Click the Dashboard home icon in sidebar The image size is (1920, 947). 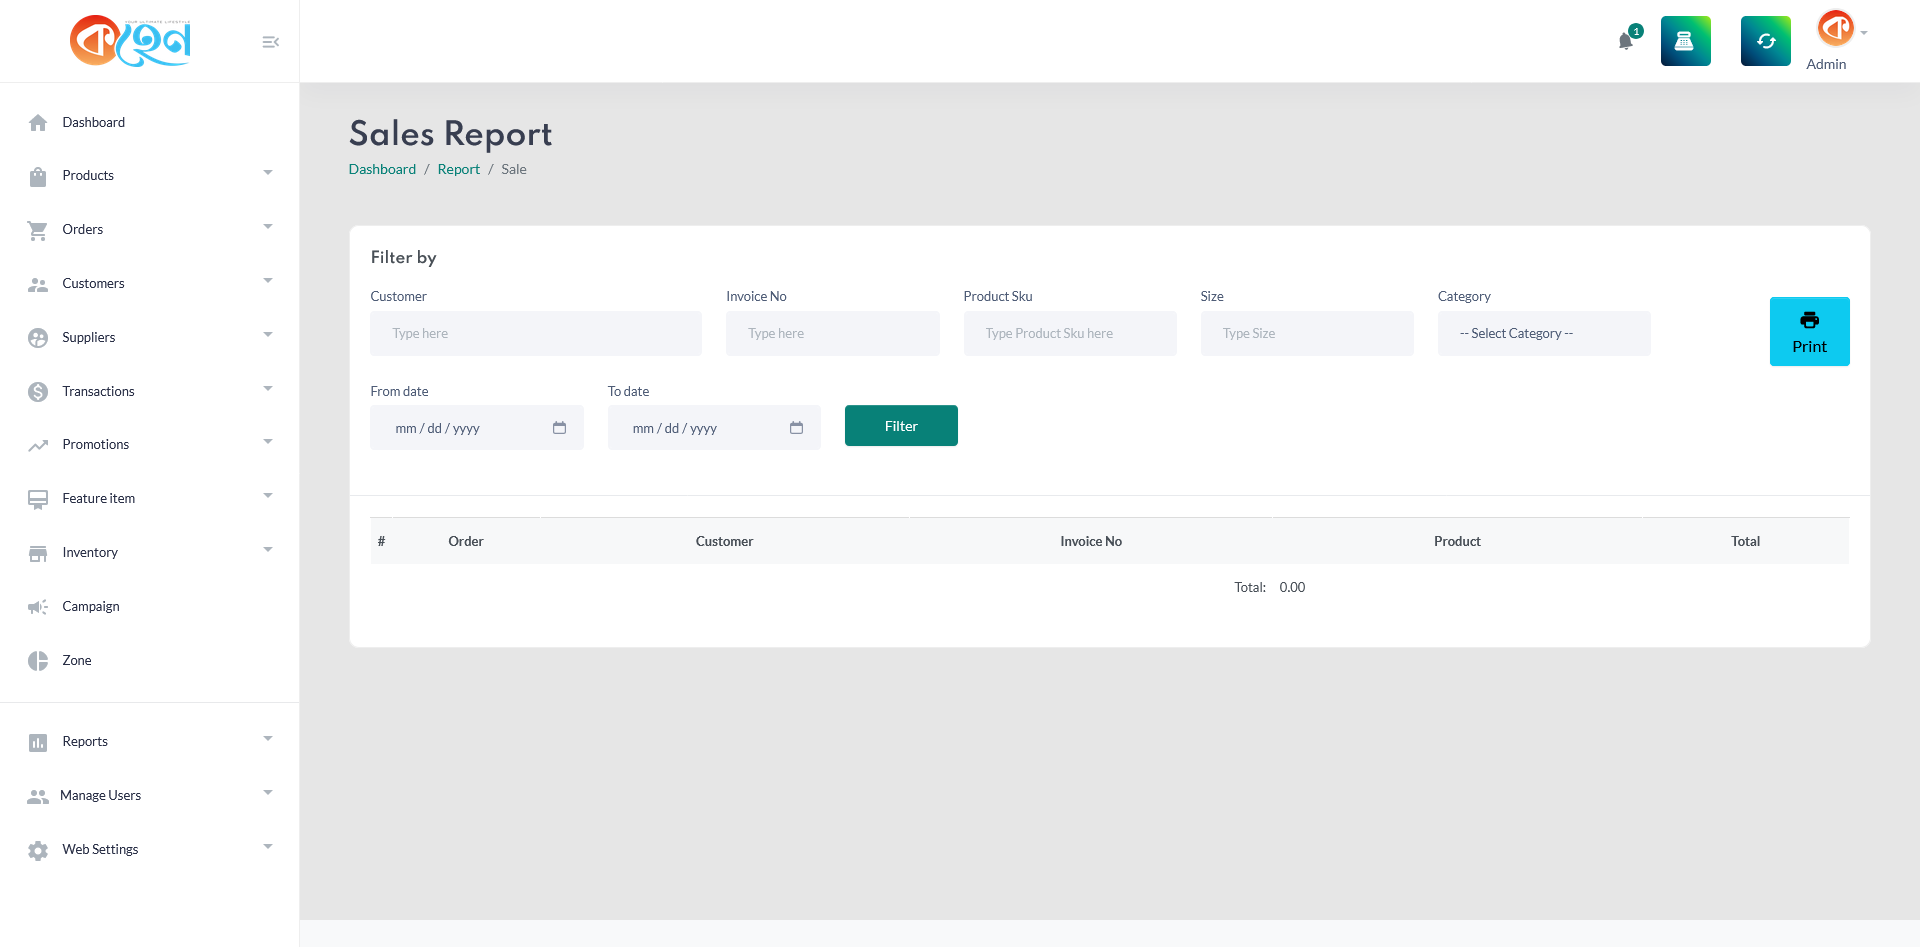coord(38,123)
